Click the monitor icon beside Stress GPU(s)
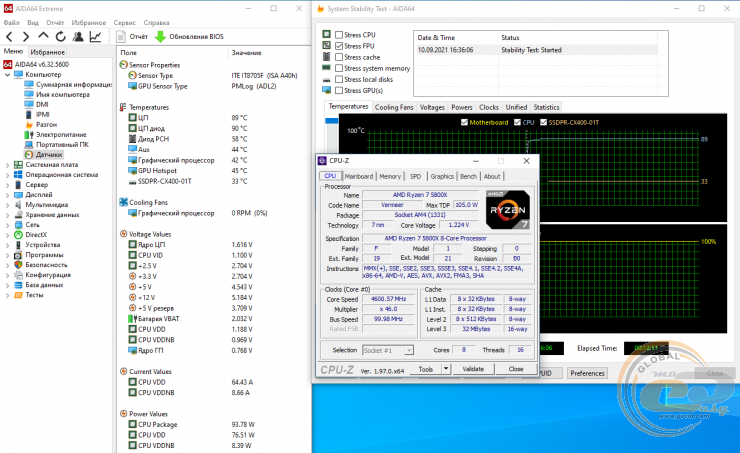This screenshot has width=740, height=453. click(x=327, y=90)
